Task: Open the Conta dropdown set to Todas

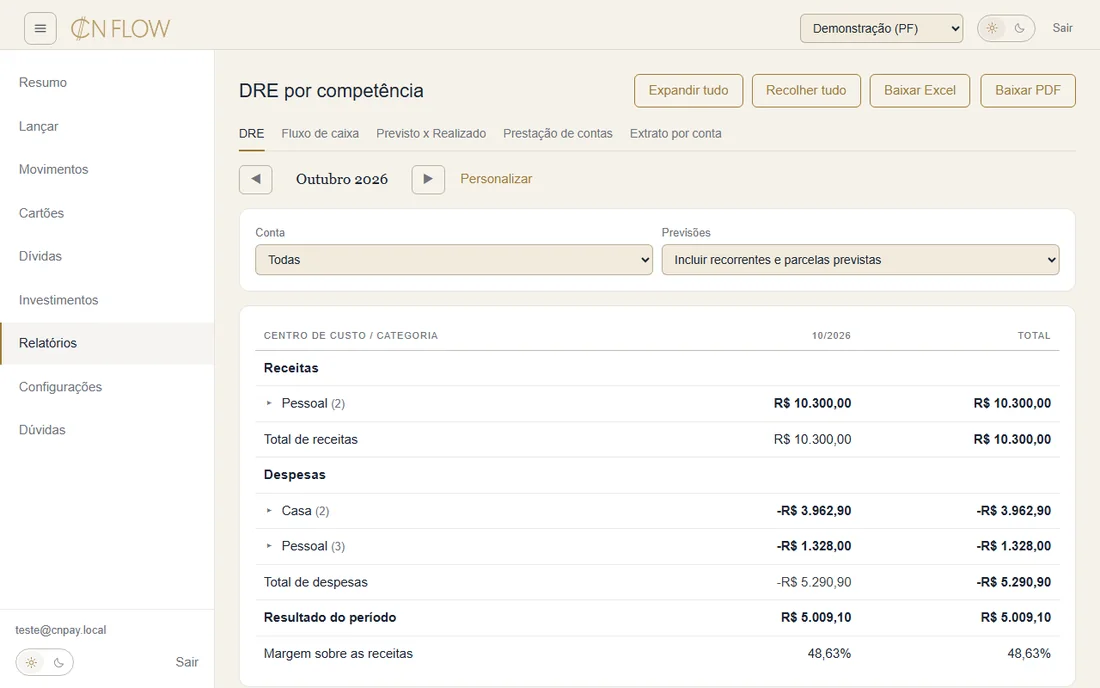Action: point(454,259)
